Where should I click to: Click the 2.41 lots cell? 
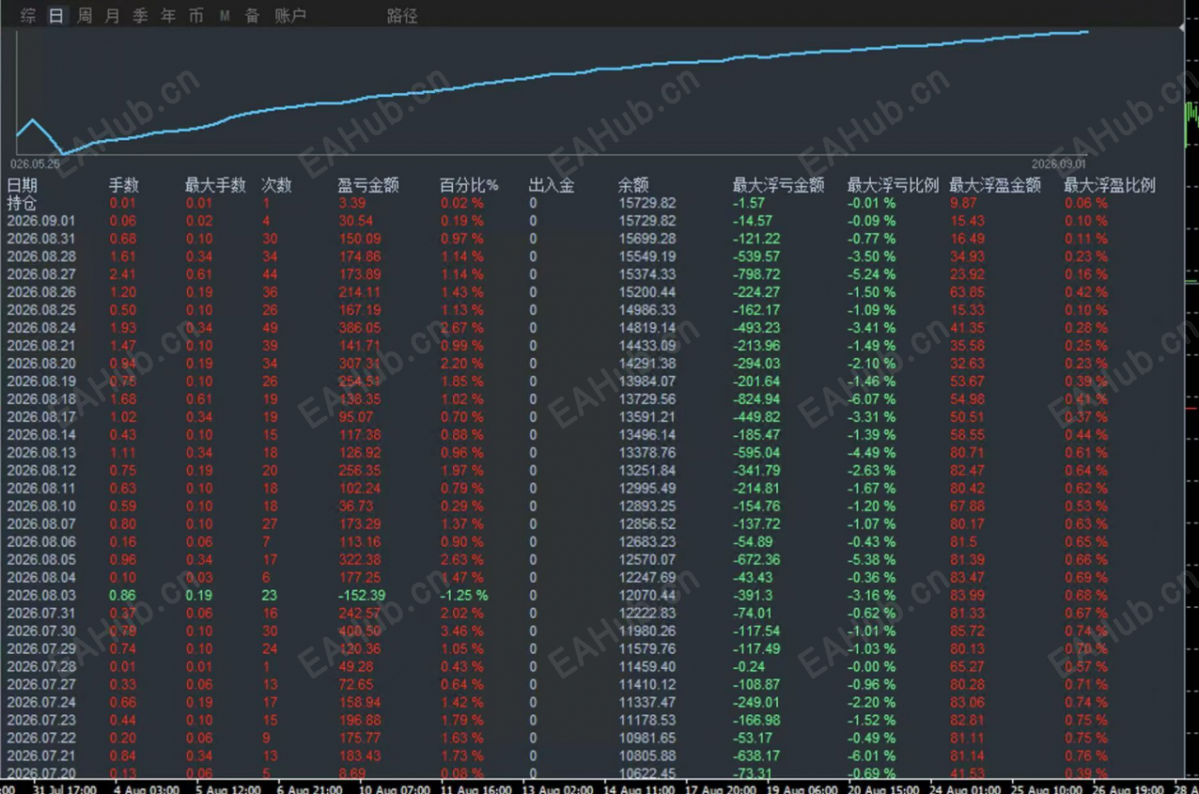pyautogui.click(x=122, y=274)
